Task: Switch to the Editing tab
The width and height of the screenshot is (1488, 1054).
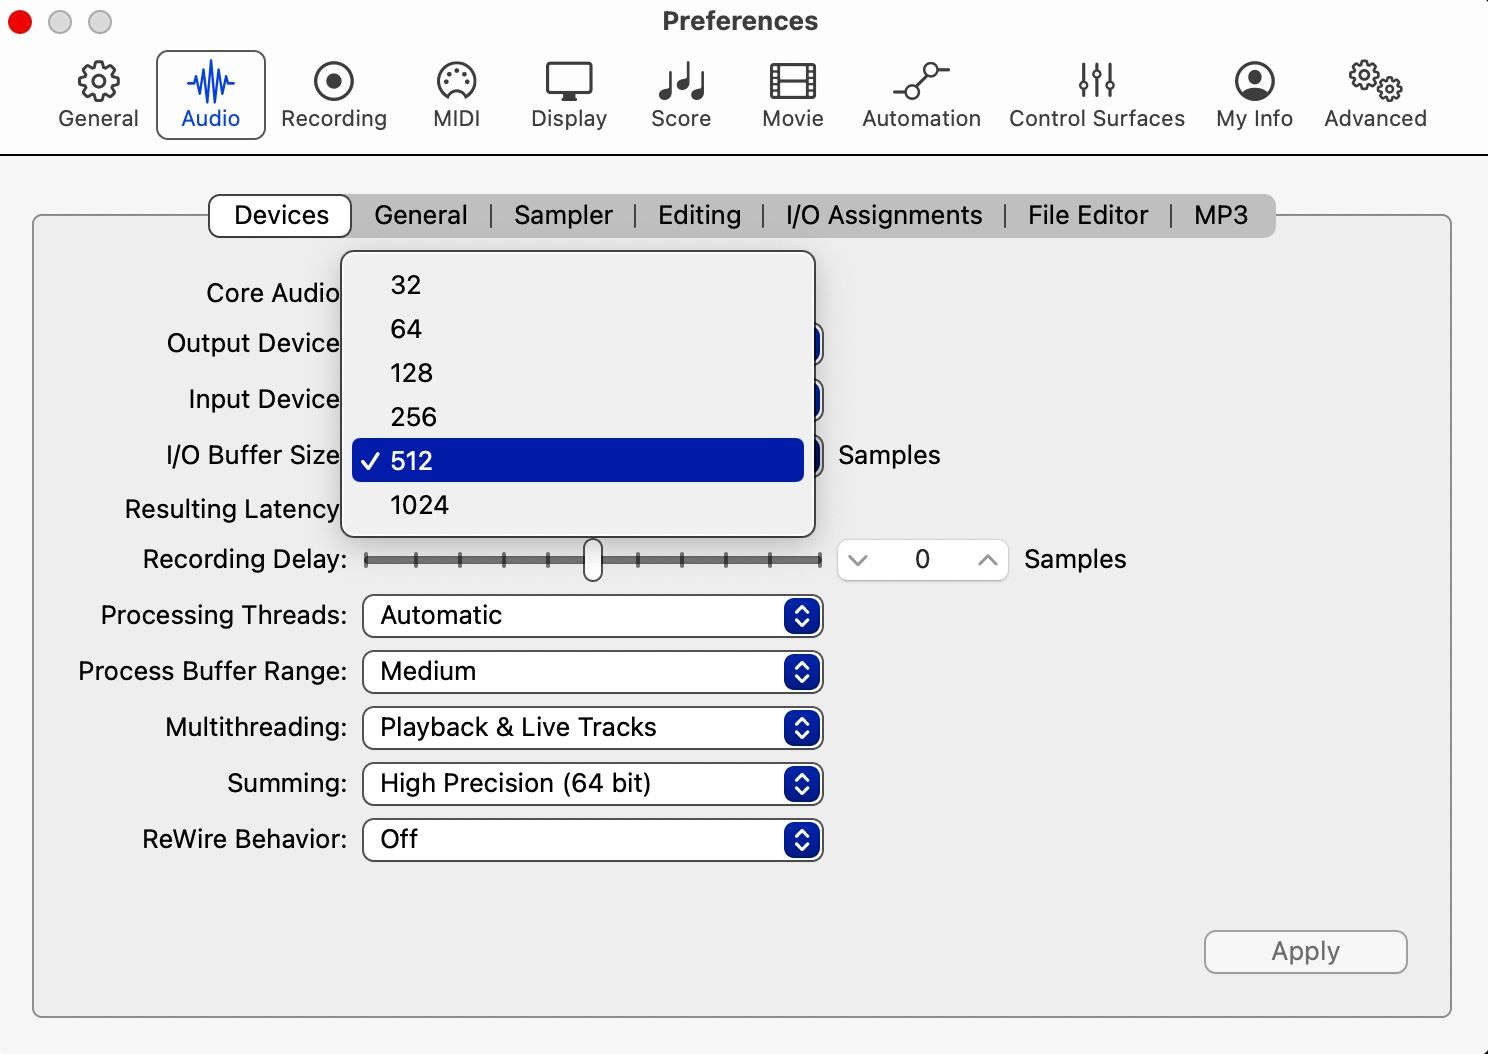Action: (x=698, y=215)
